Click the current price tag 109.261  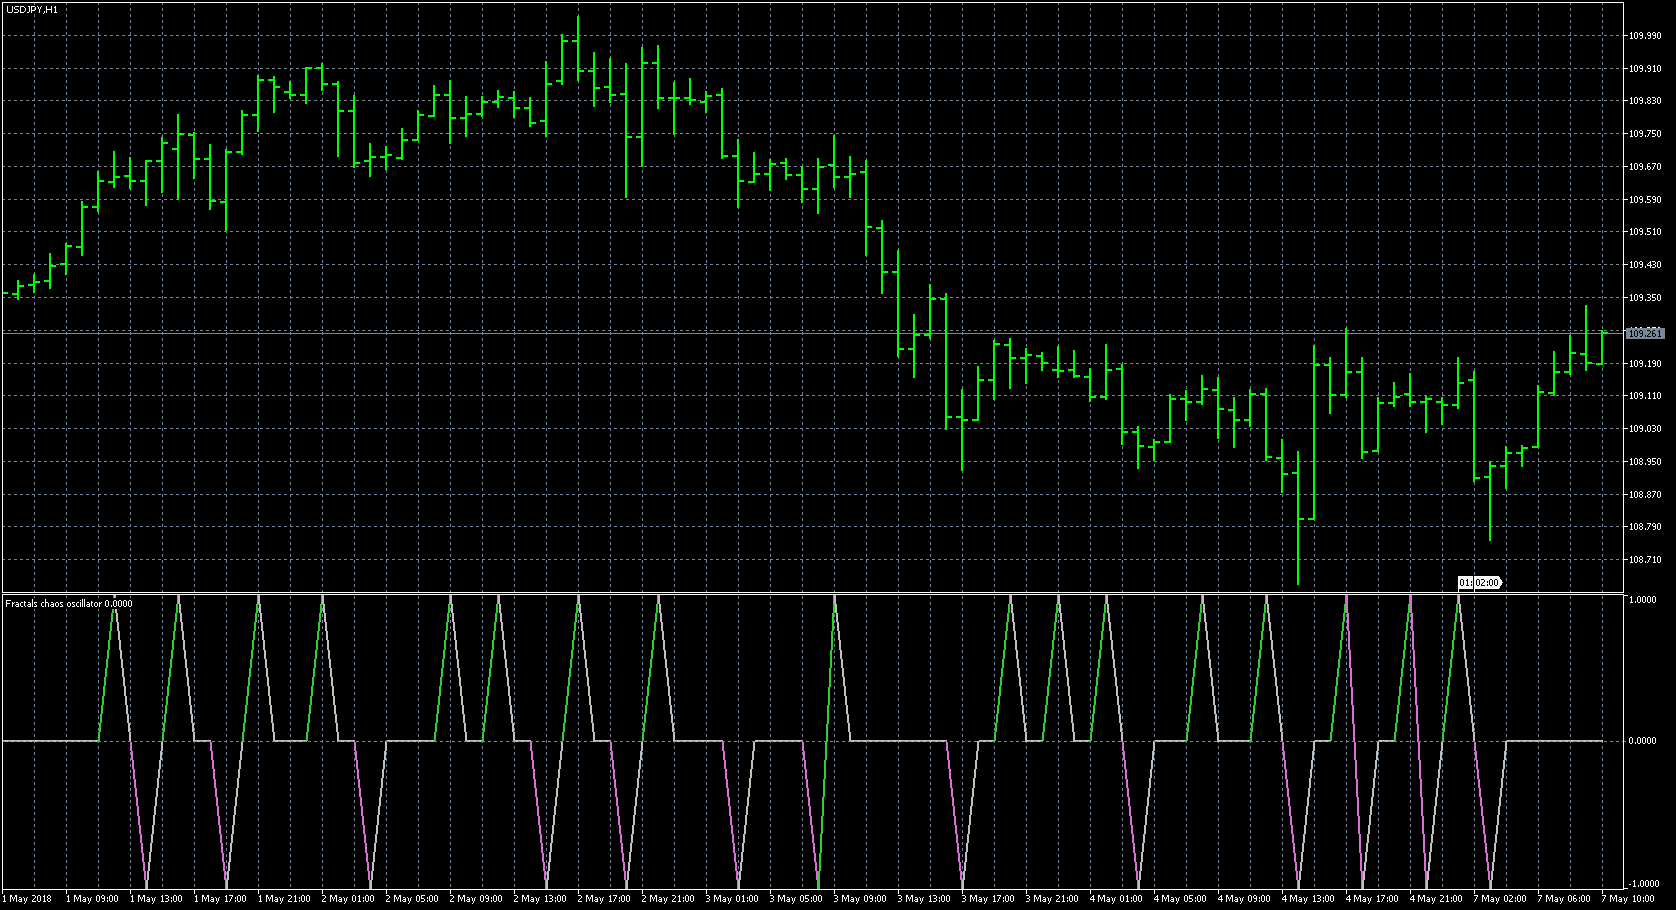pos(1645,333)
